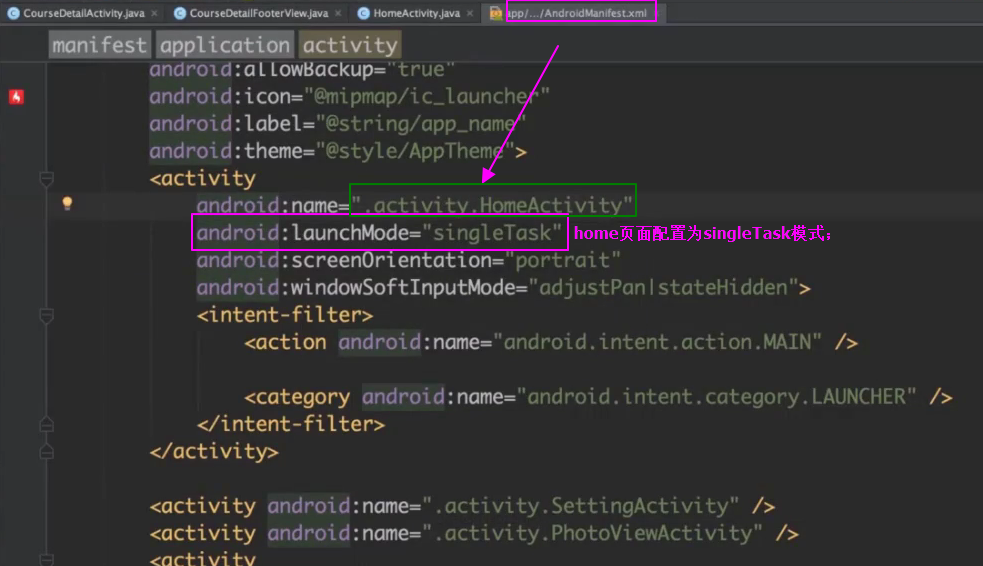The width and height of the screenshot is (983, 566).
Task: Click the ".activity.HomeActivity" name value
Action: point(492,205)
